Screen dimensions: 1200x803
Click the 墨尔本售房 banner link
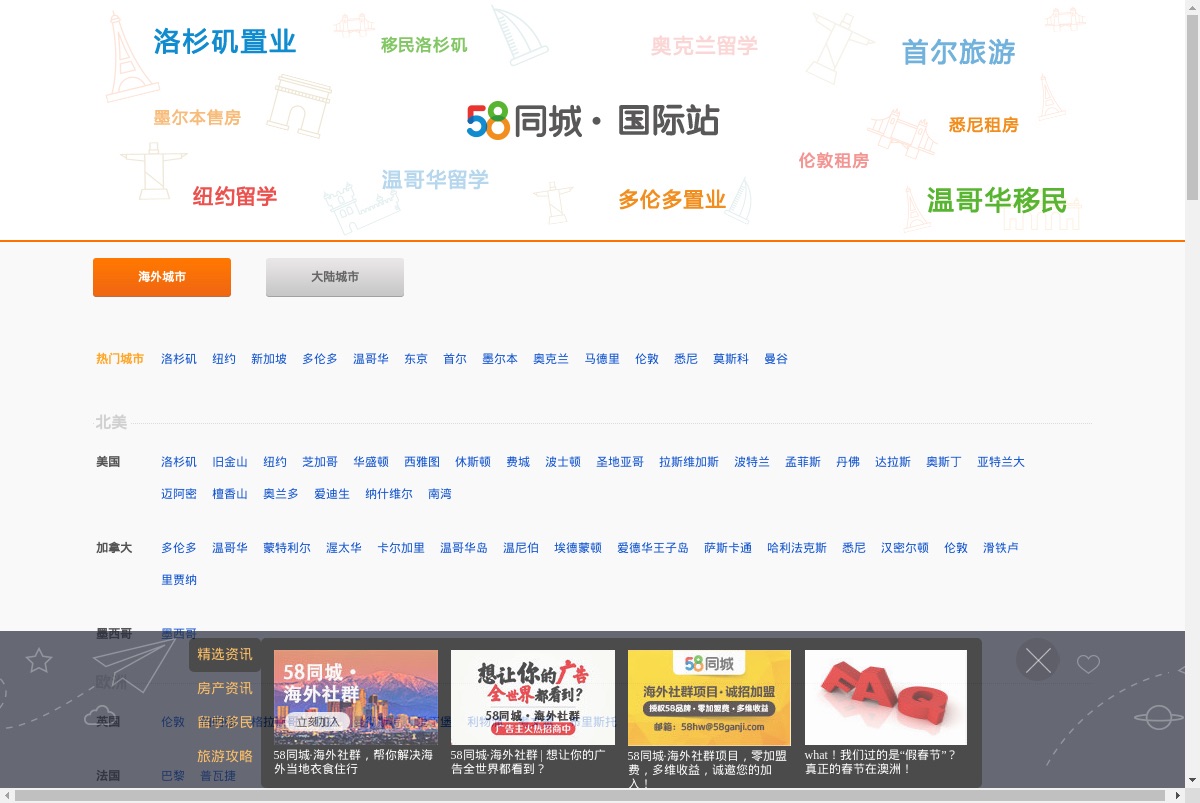[x=197, y=118]
